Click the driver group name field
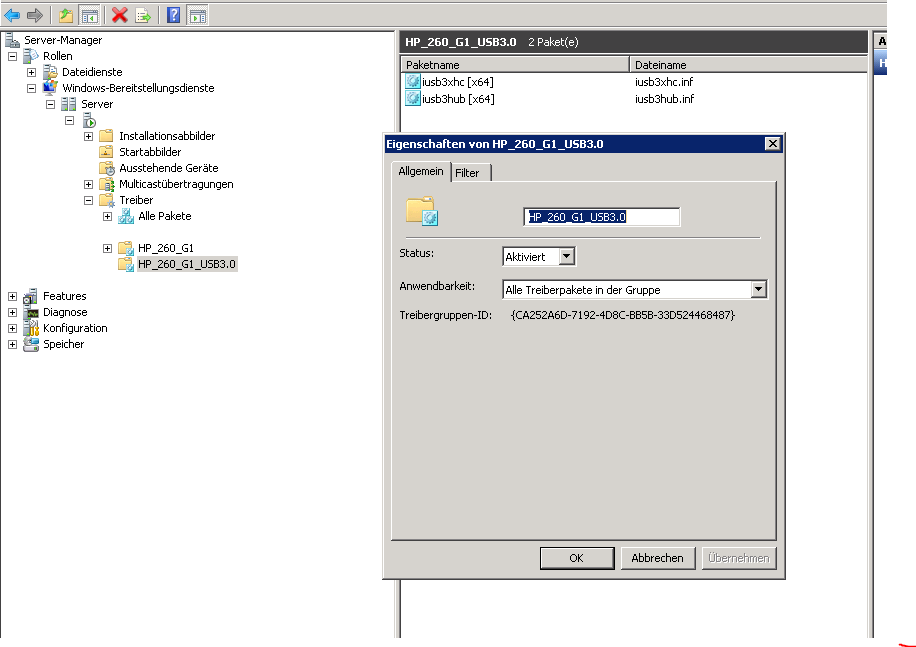916x647 pixels. coord(602,217)
